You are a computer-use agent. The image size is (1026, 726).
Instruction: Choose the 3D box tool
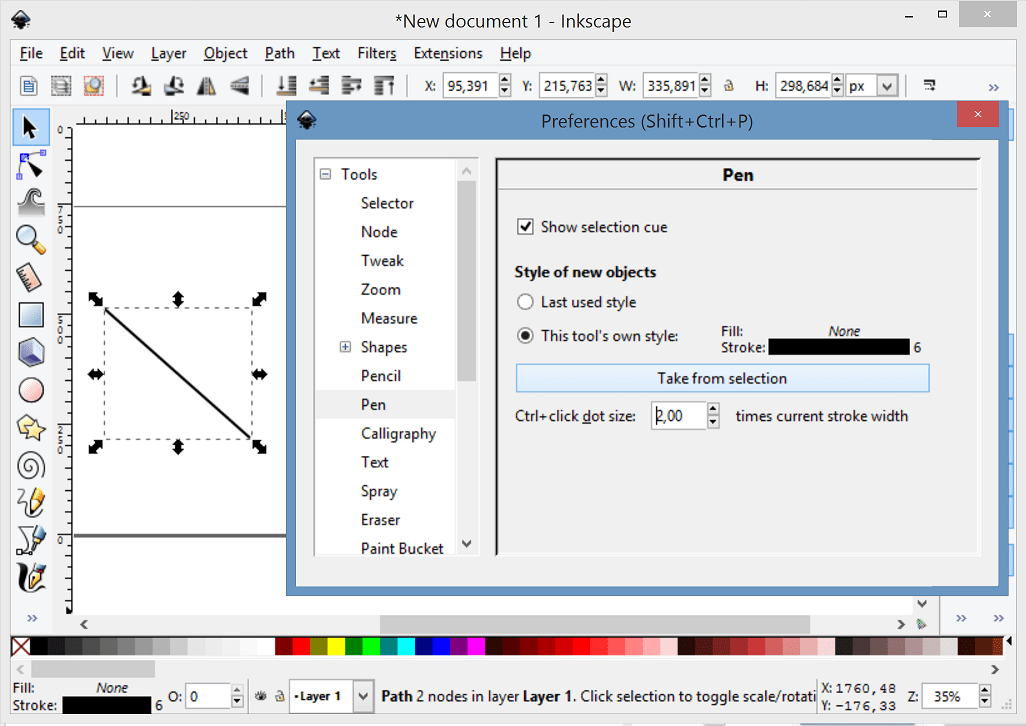[31, 351]
